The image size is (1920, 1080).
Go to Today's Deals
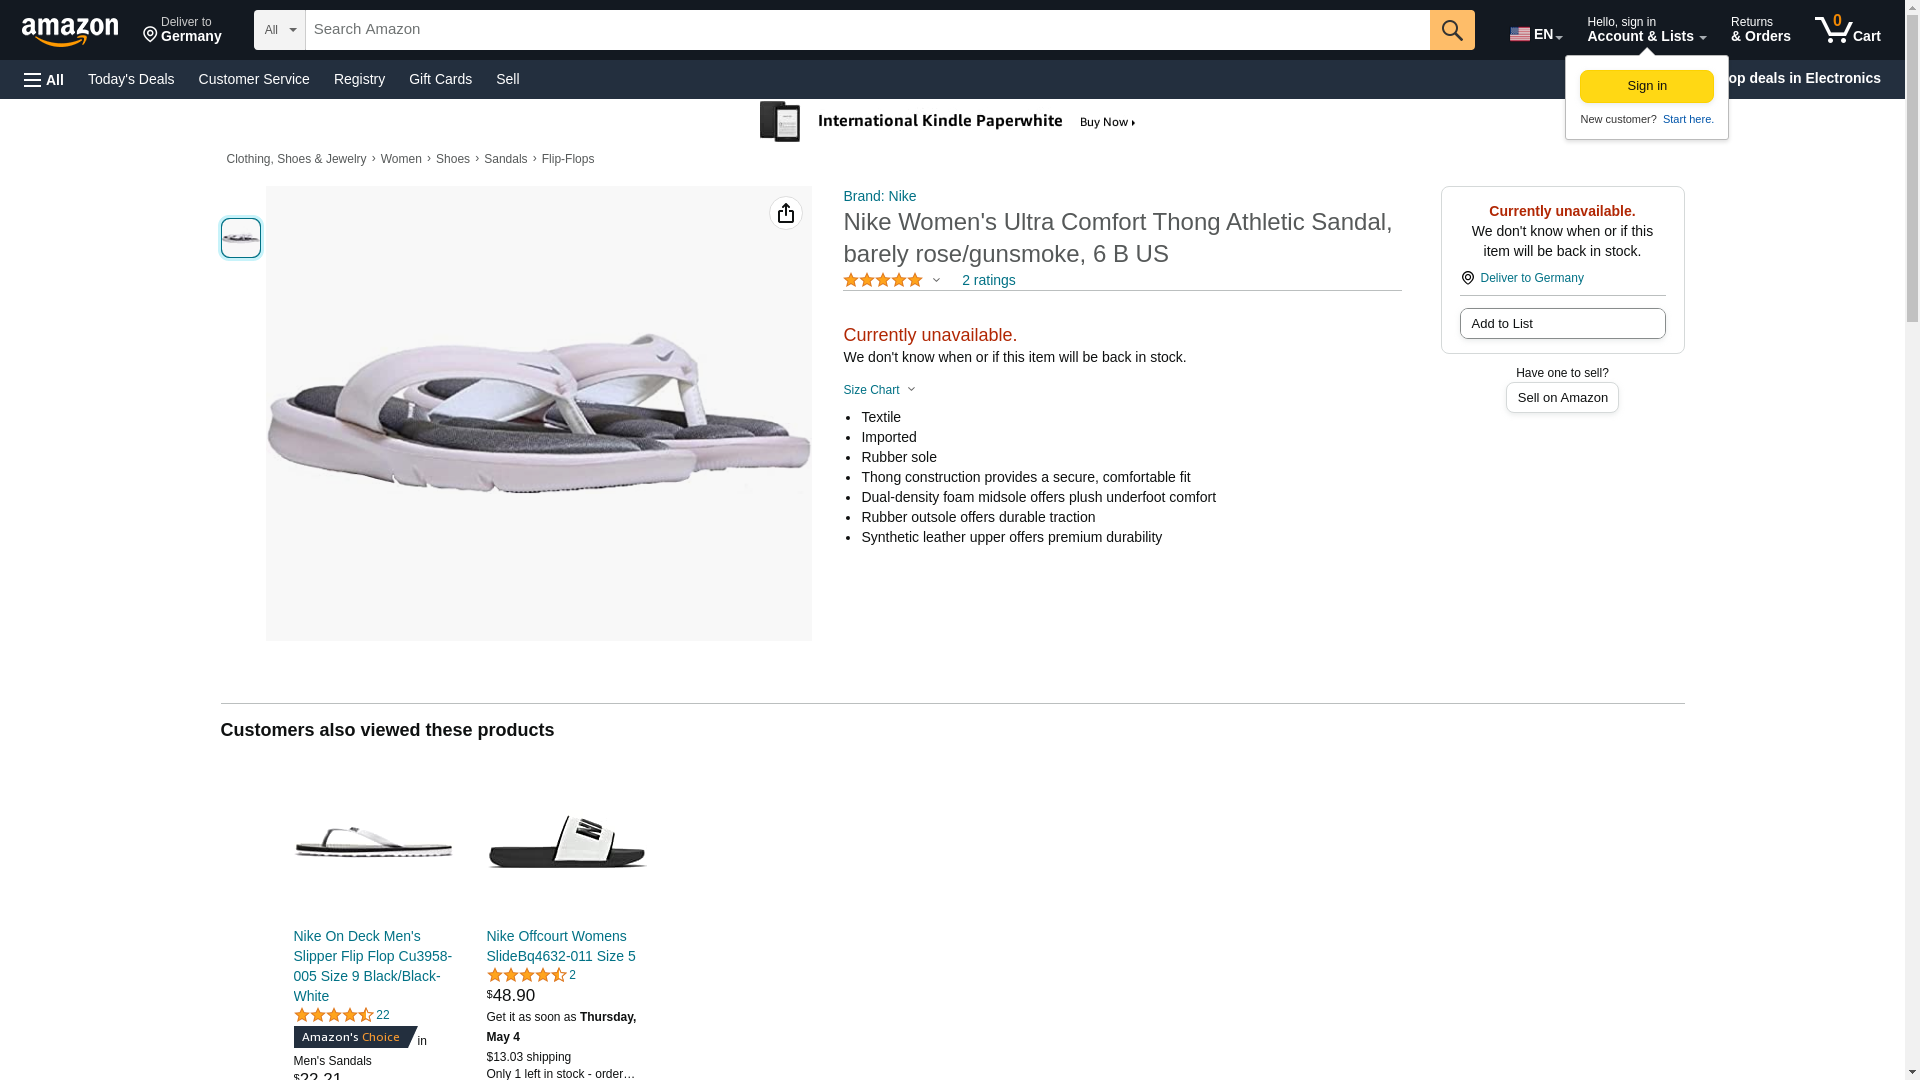click(131, 79)
